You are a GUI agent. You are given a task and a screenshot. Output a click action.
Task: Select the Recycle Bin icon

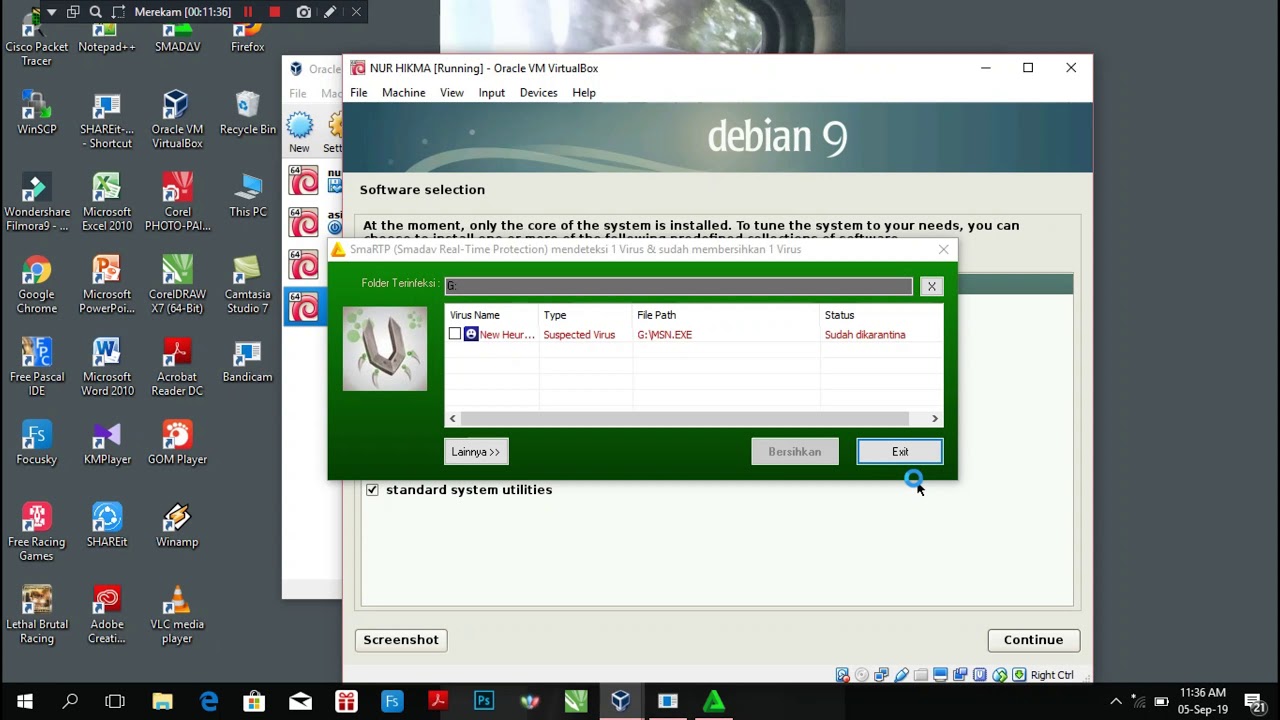point(247,113)
